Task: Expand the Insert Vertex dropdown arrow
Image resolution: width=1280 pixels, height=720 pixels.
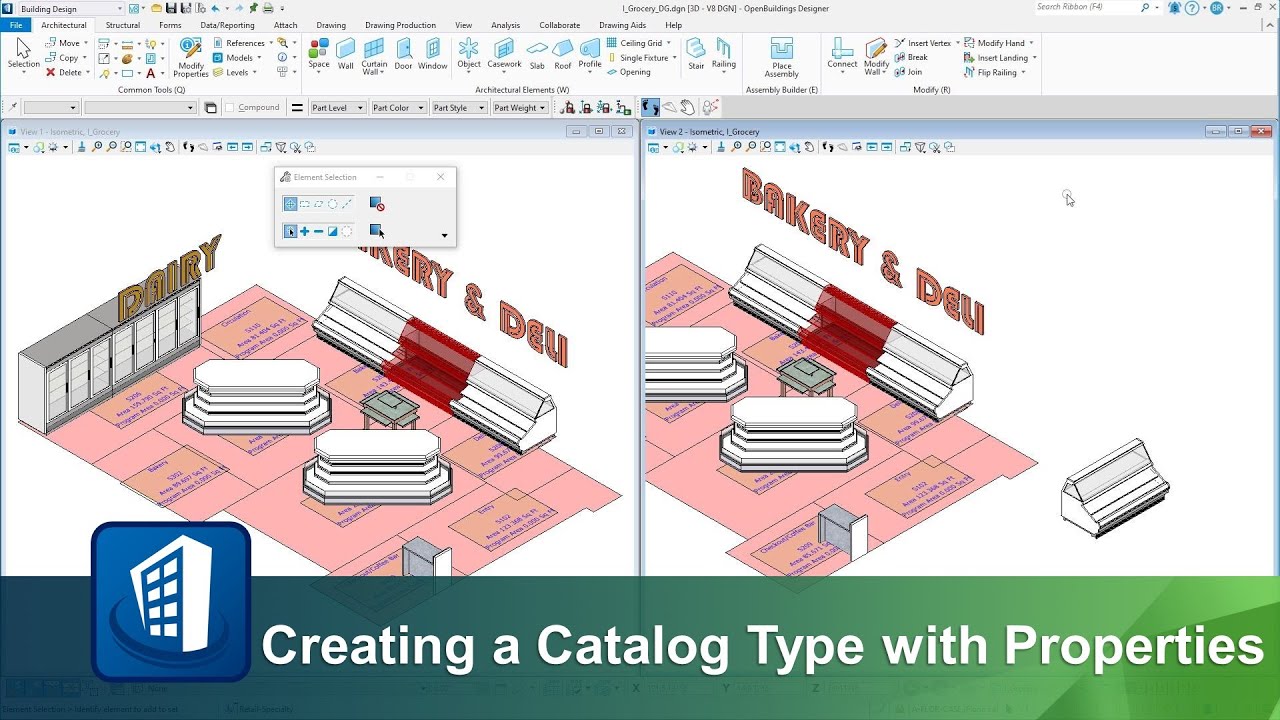Action: coord(957,43)
